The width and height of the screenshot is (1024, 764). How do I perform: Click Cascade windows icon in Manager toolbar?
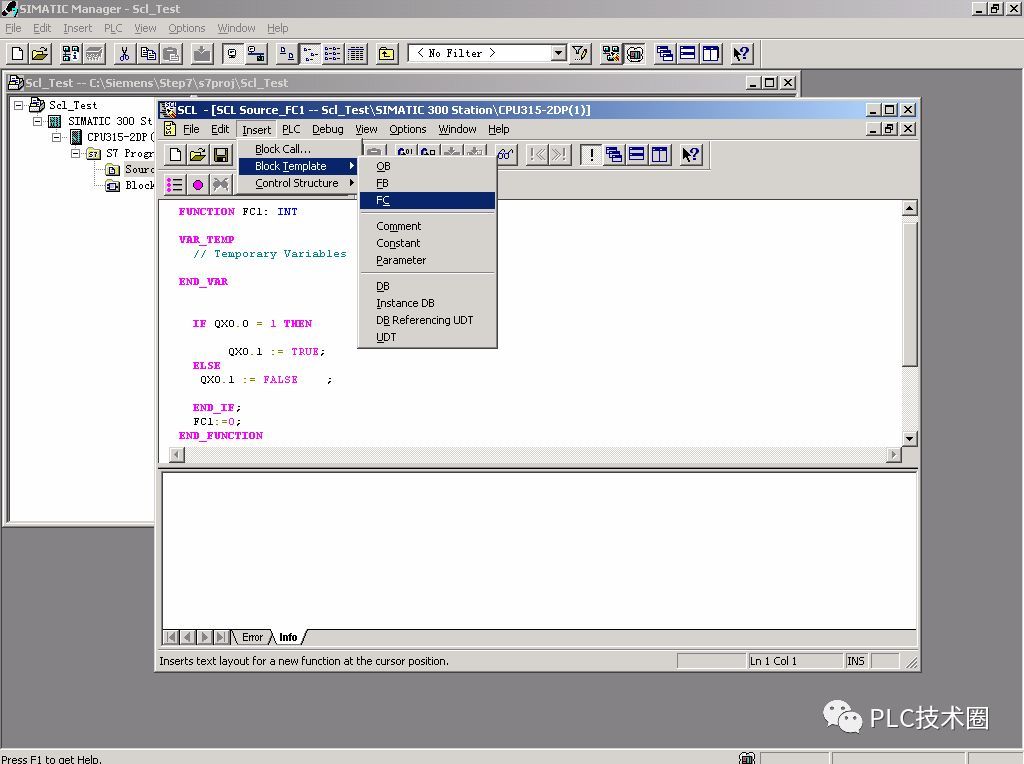[x=665, y=54]
